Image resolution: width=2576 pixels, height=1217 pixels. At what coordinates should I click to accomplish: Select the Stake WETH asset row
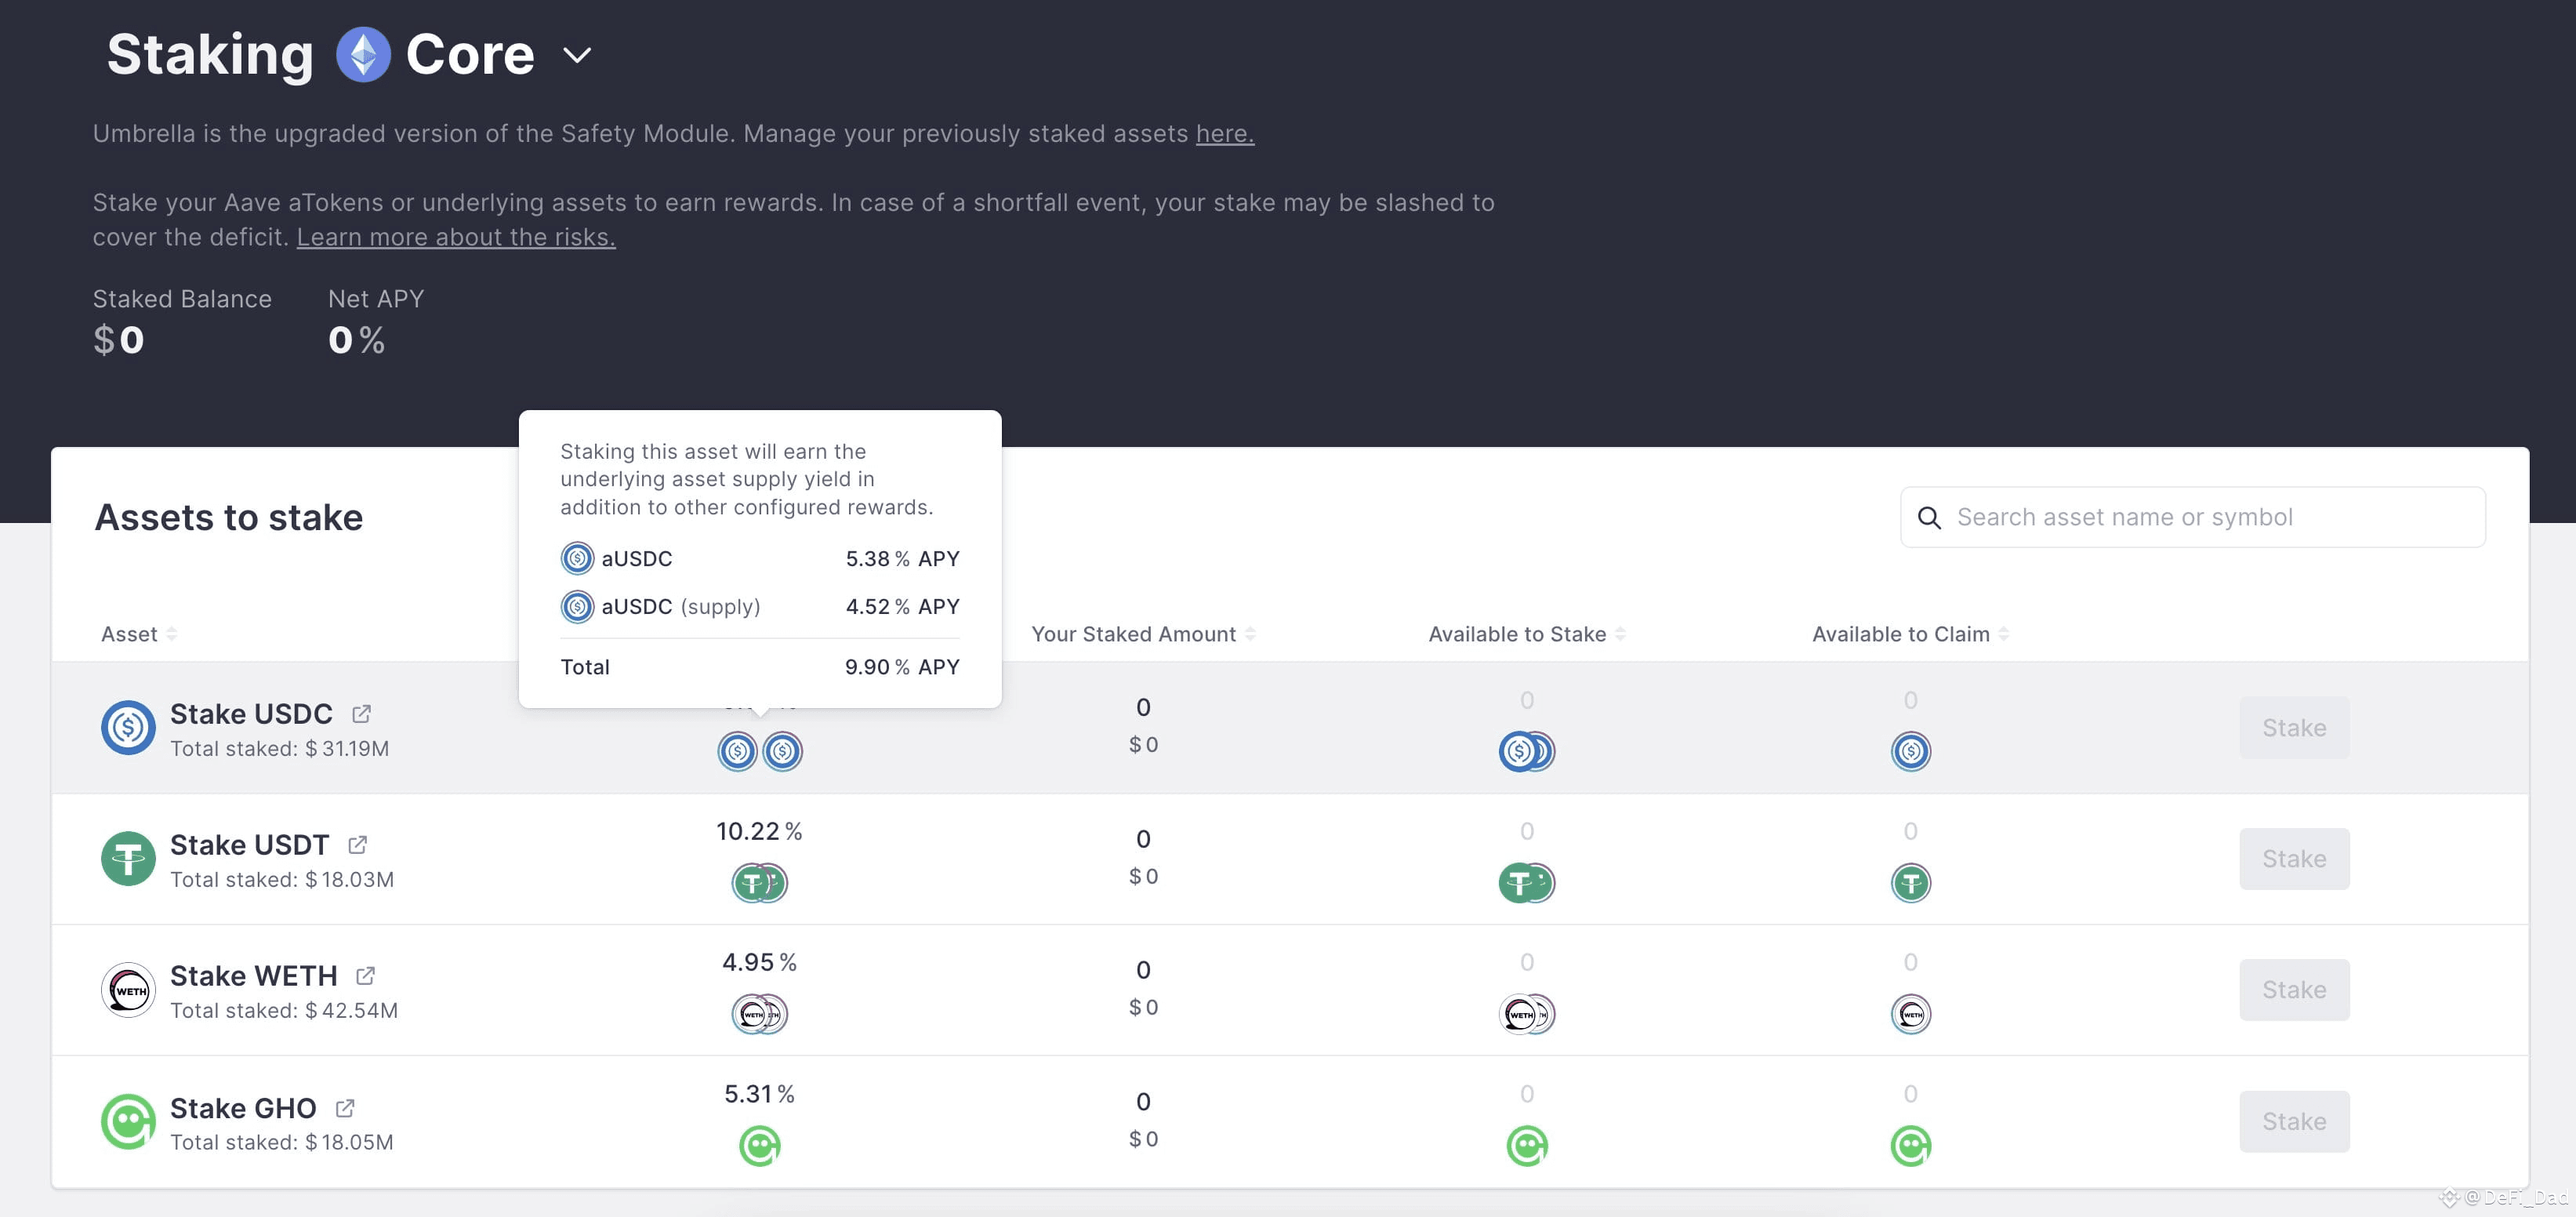pyautogui.click(x=1290, y=990)
